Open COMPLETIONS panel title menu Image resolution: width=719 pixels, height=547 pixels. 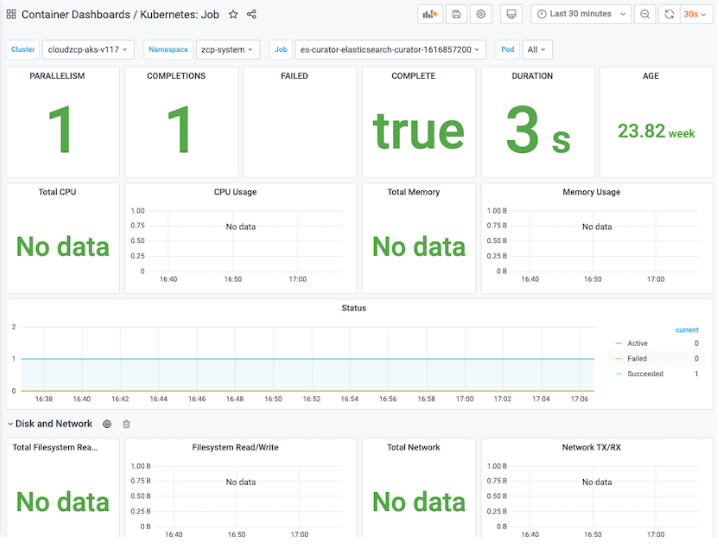pyautogui.click(x=176, y=76)
